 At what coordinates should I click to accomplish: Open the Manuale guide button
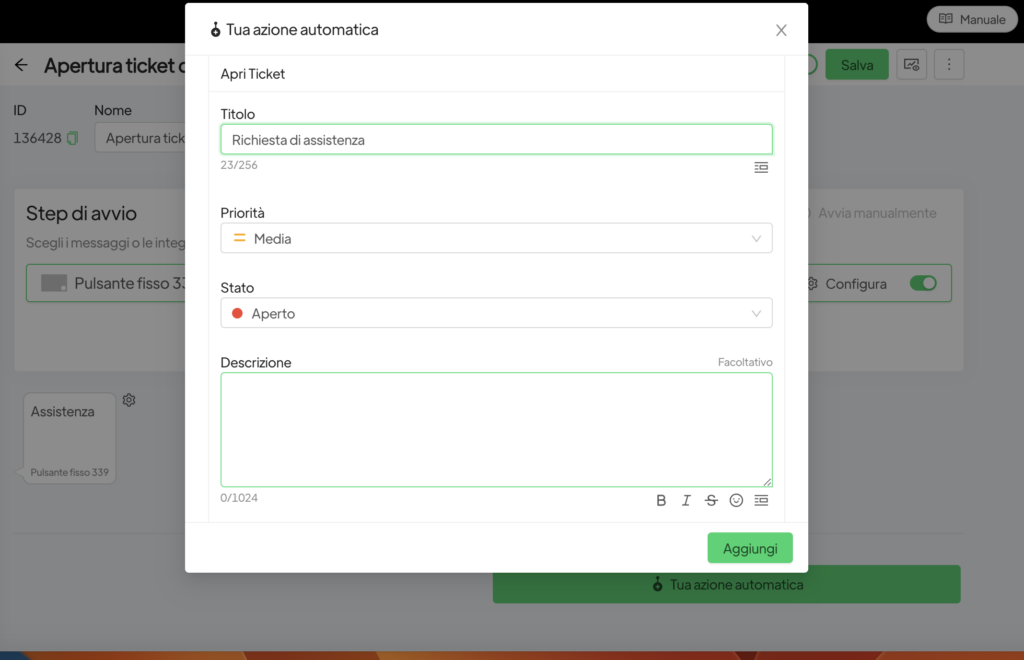pyautogui.click(x=971, y=19)
